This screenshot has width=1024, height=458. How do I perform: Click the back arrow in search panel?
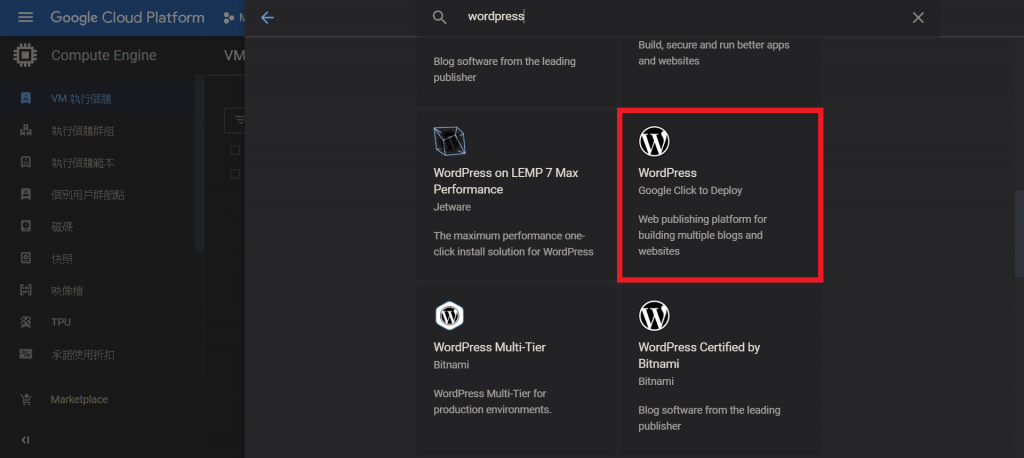click(x=267, y=18)
